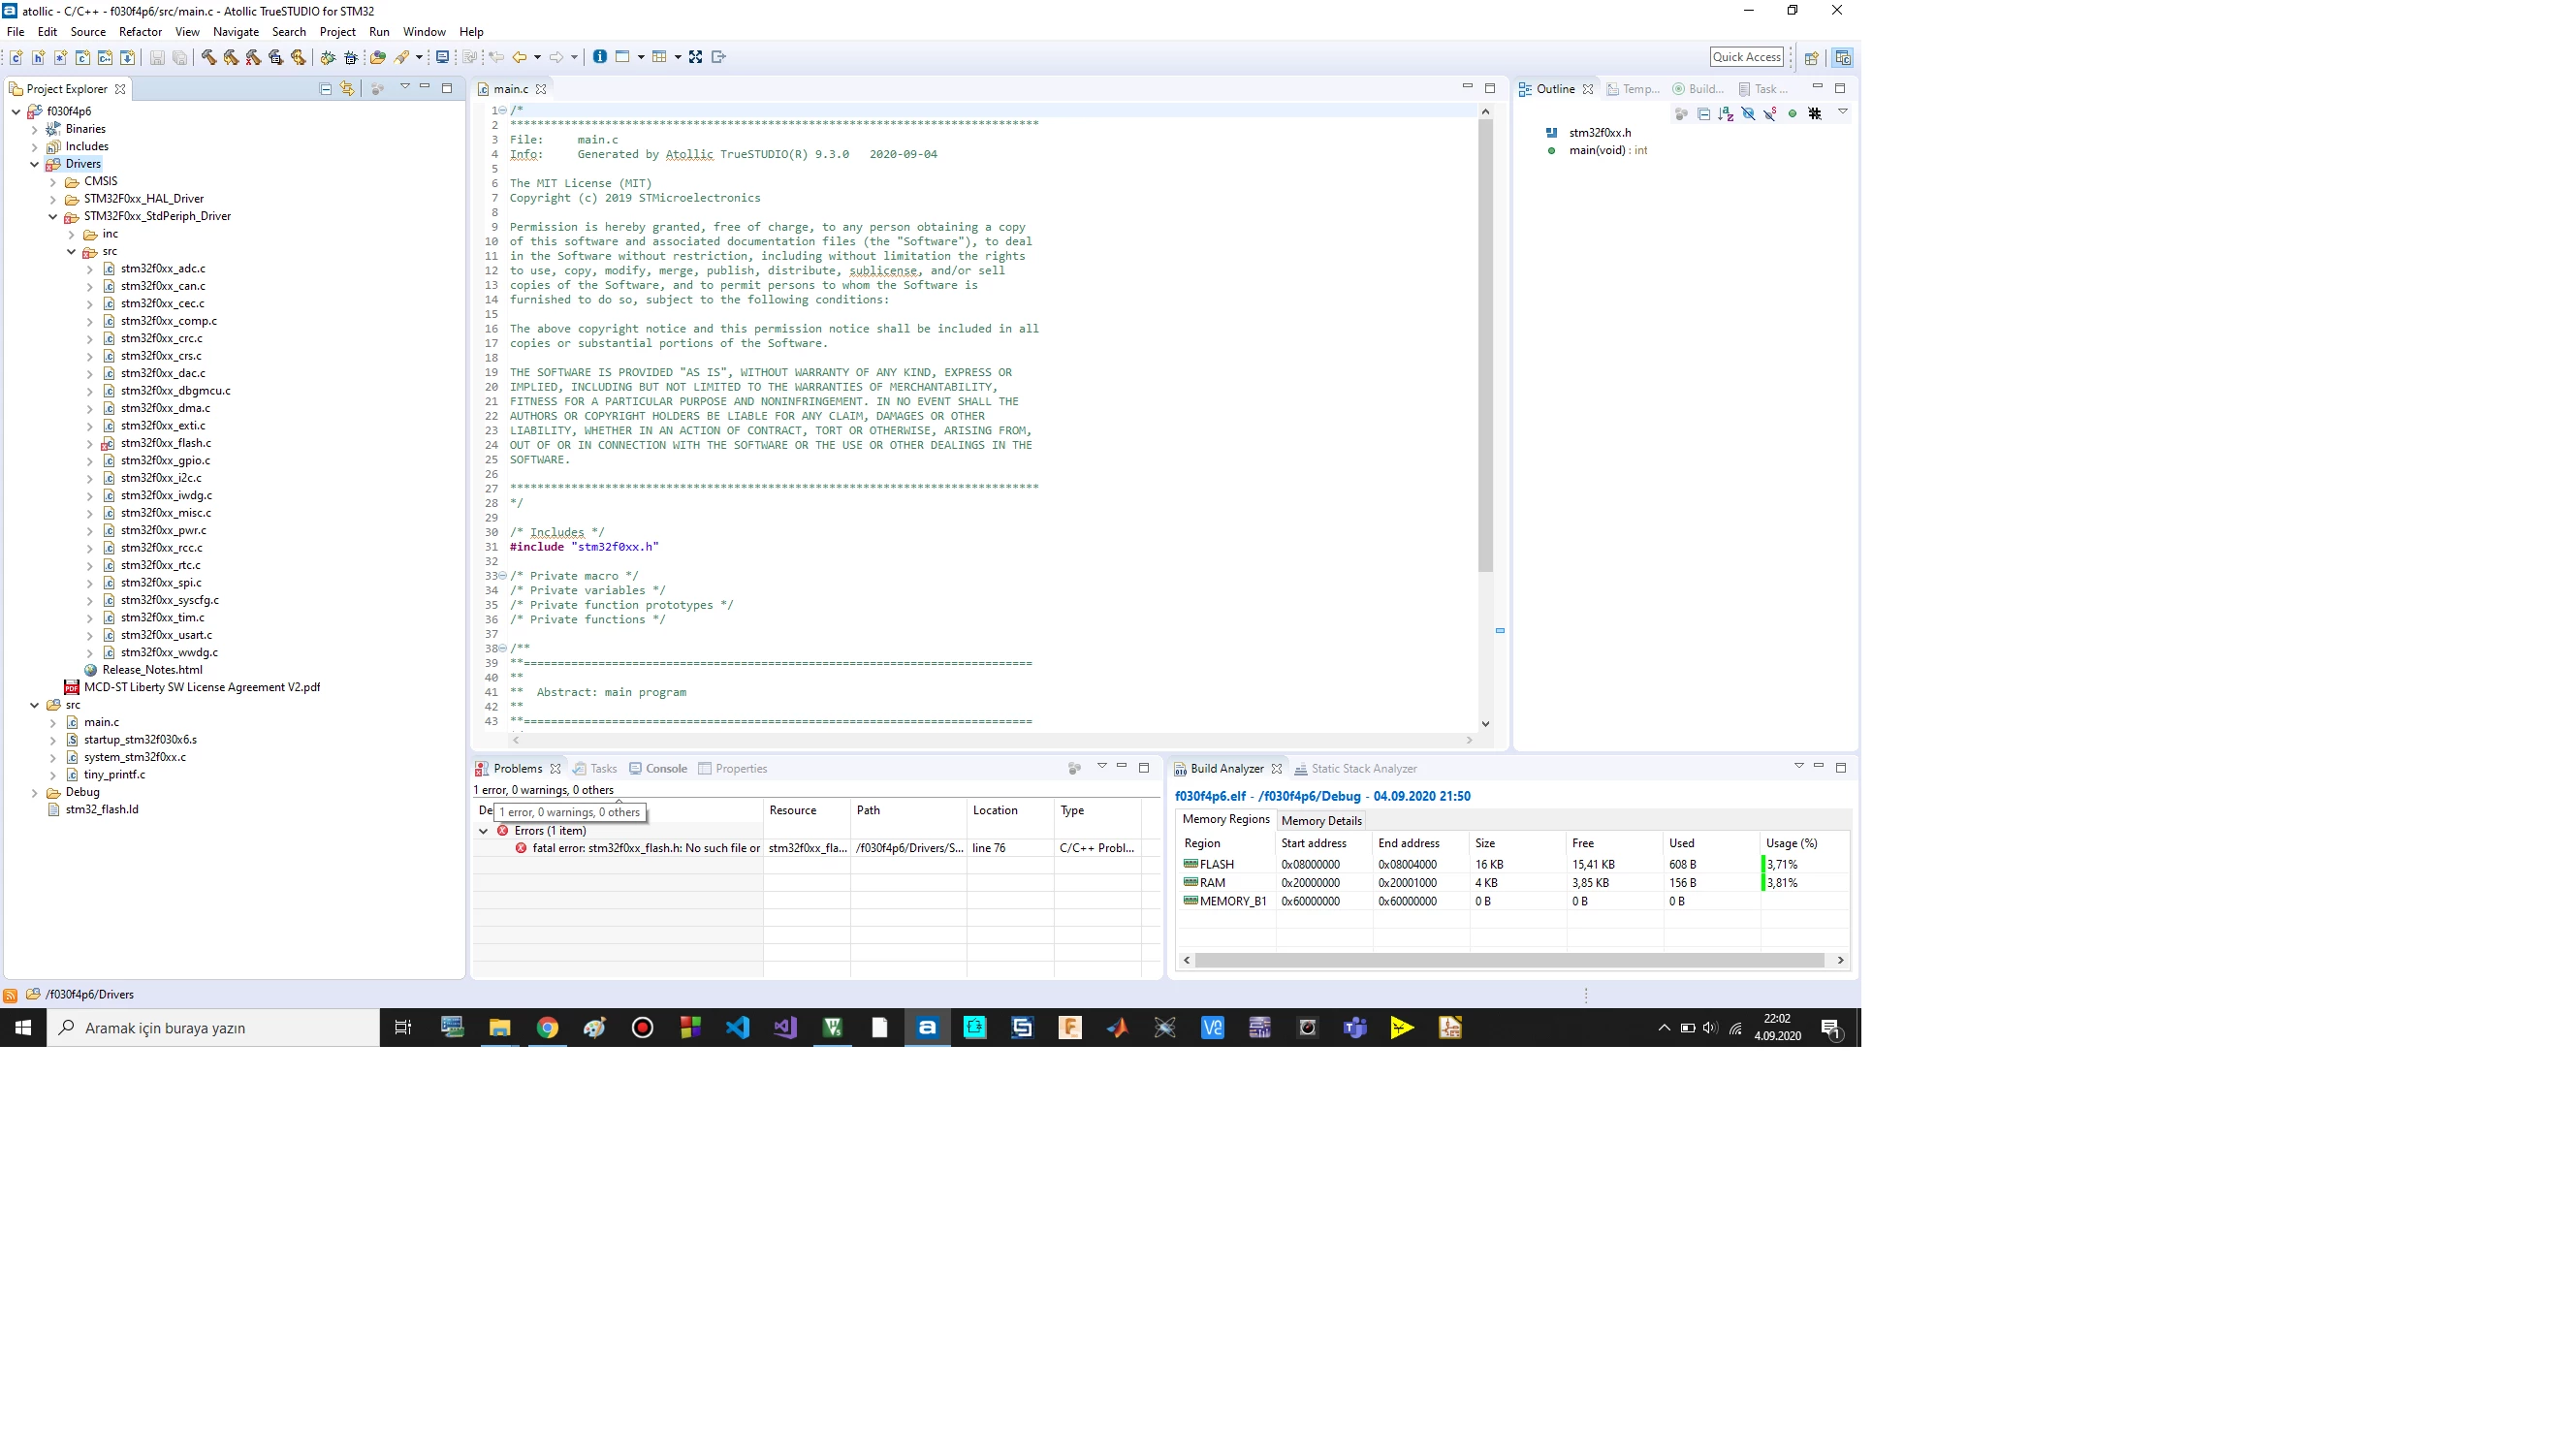Click the Windows Start button
This screenshot has height=1456, width=2571.
[x=23, y=1028]
